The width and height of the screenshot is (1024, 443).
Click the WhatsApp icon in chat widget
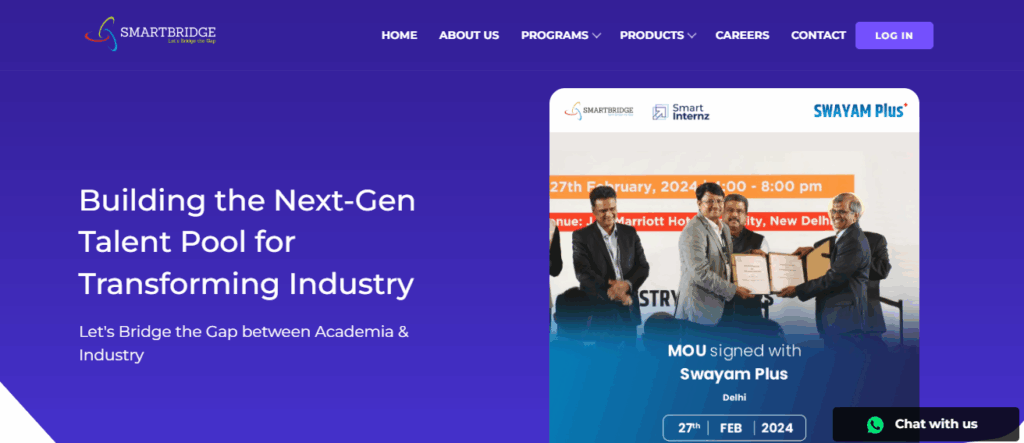coord(875,425)
